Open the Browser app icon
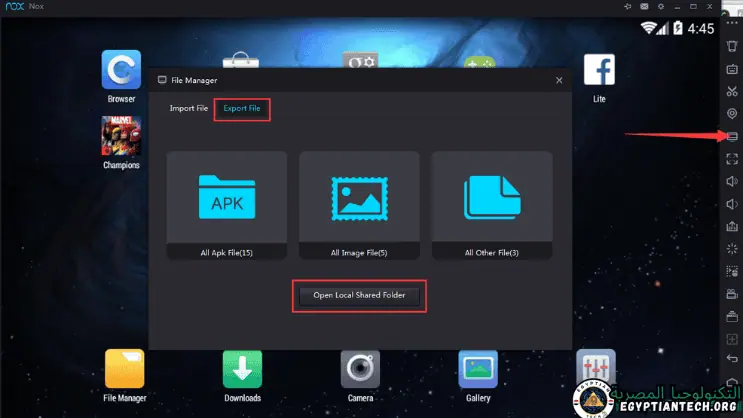This screenshot has width=743, height=418. click(x=121, y=70)
